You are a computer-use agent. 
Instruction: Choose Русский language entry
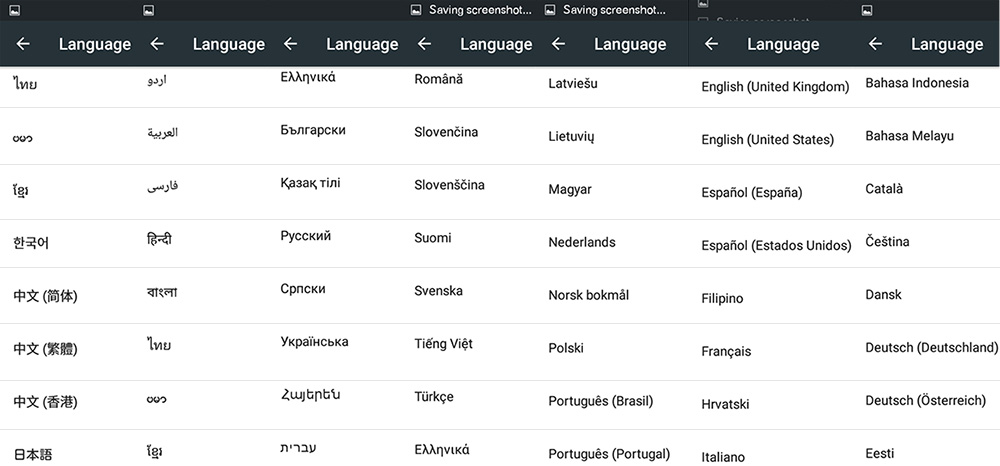click(x=305, y=236)
